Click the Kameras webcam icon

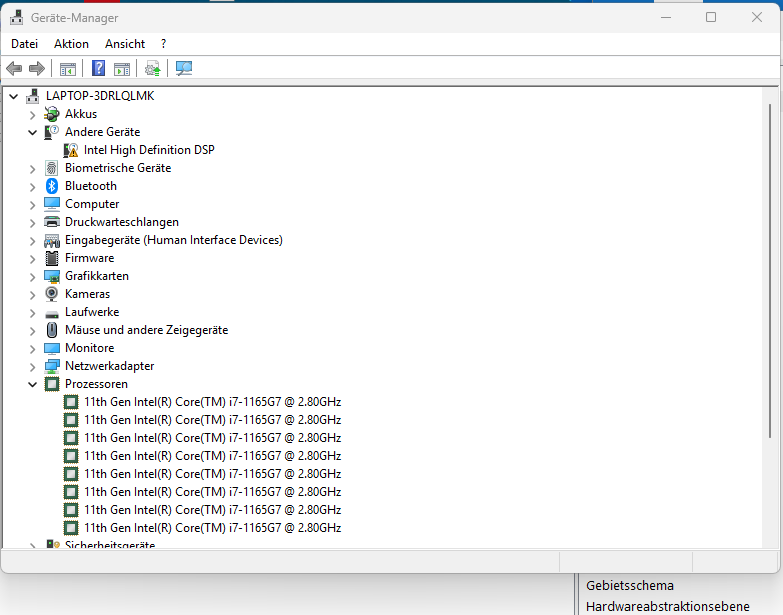[51, 294]
